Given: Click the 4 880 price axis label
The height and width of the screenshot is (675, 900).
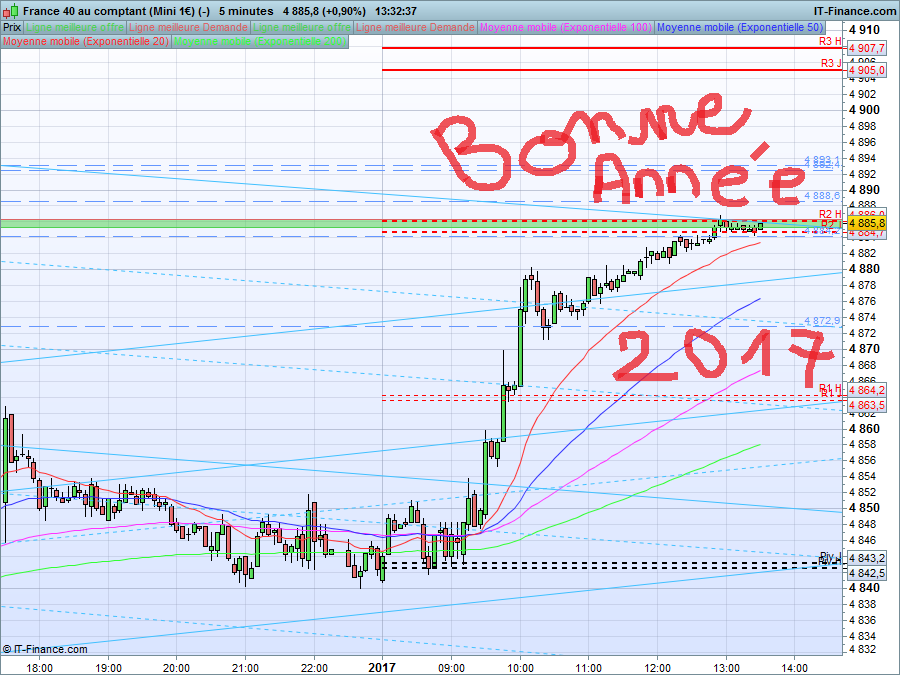Looking at the screenshot, I should pos(864,269).
